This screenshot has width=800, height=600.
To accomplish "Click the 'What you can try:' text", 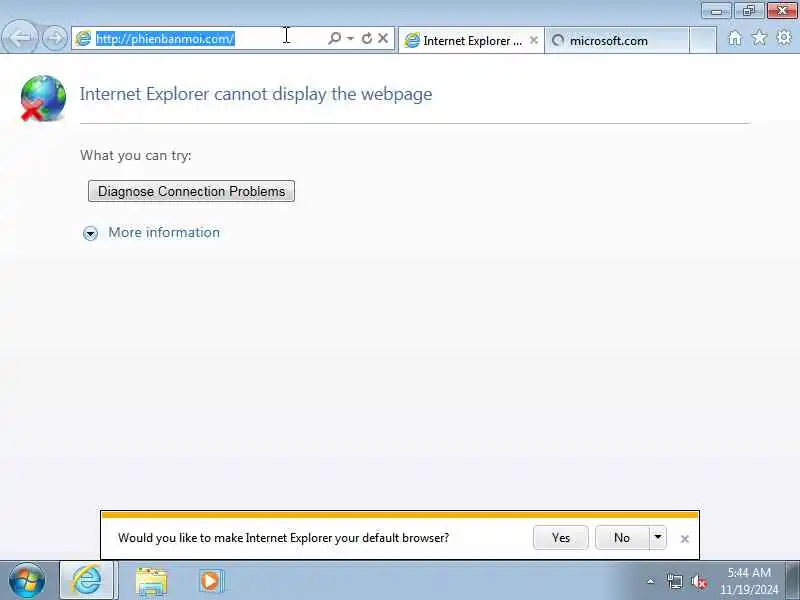I will [136, 155].
